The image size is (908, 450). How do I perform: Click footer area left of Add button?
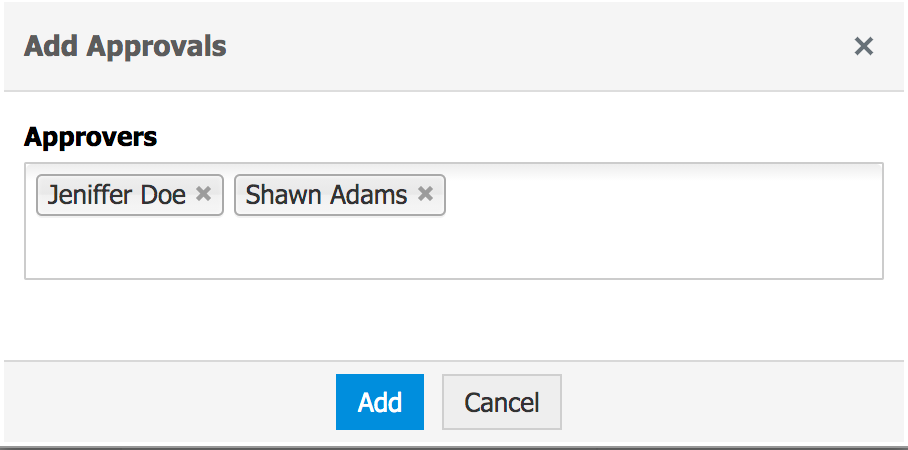170,402
